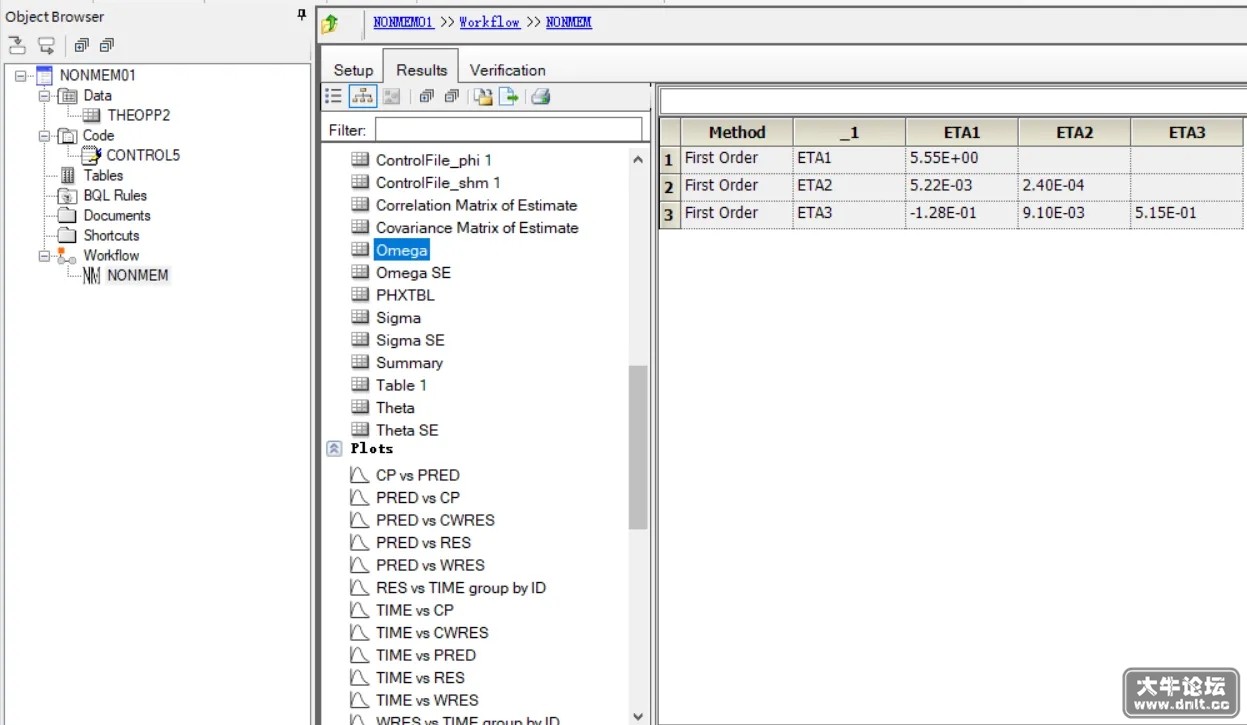Click the collapse all icon in Object Browser toolbar
The image size is (1247, 725).
click(107, 45)
